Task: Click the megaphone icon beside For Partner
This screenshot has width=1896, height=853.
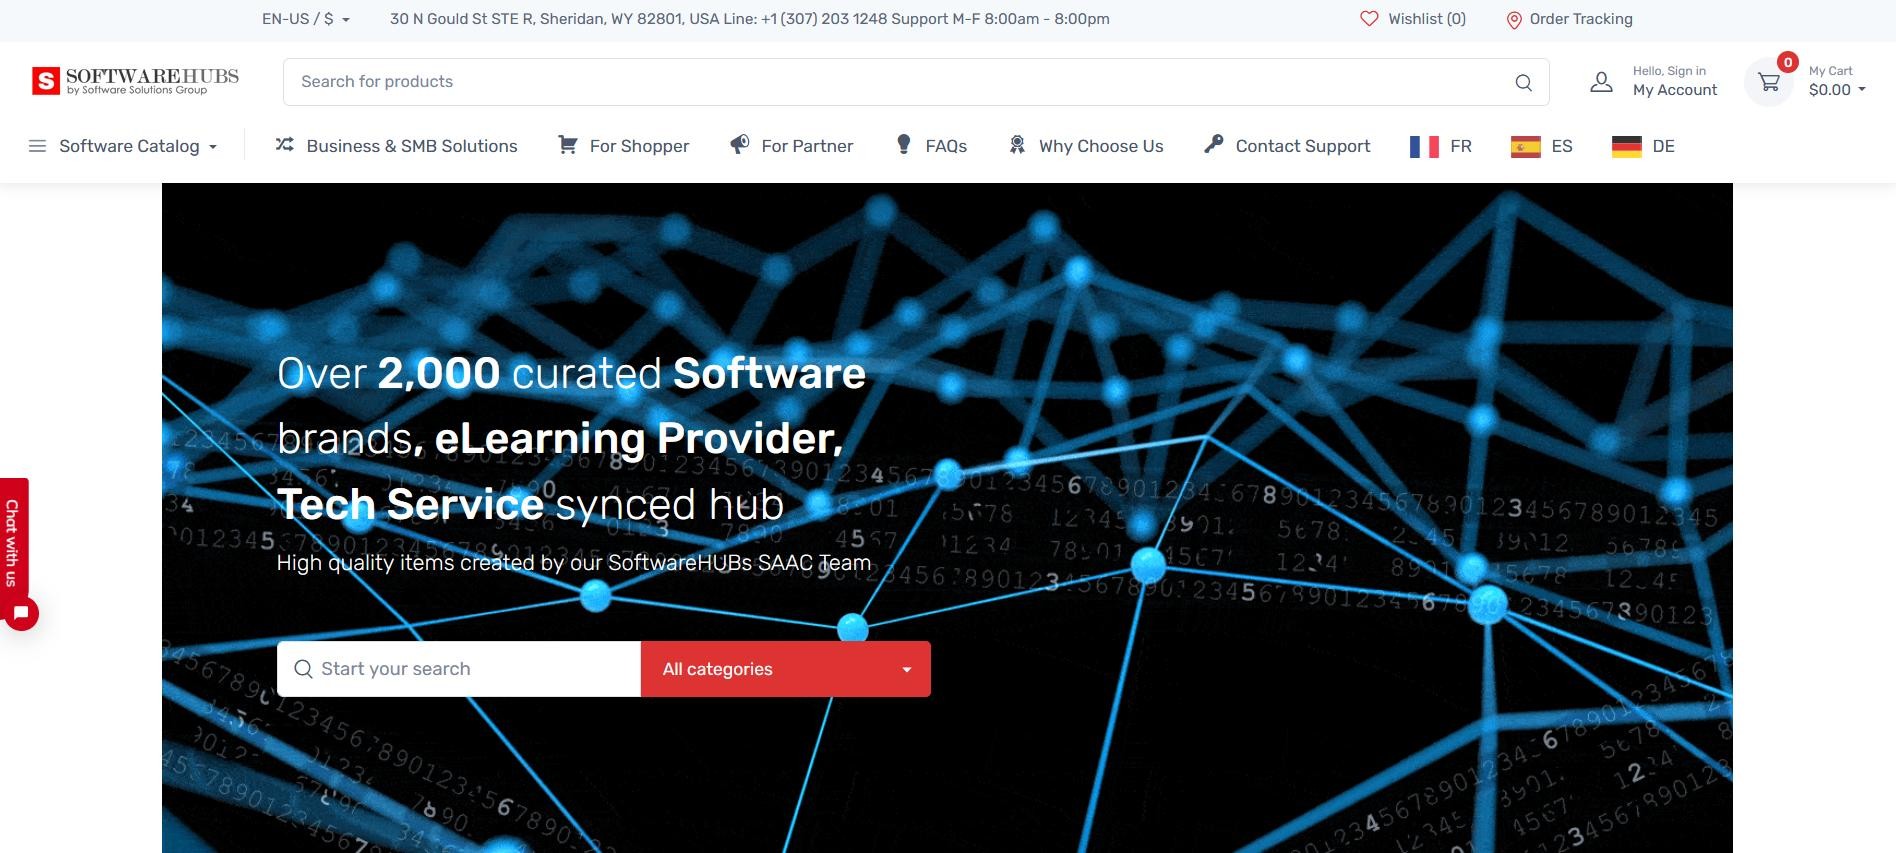Action: pos(739,145)
